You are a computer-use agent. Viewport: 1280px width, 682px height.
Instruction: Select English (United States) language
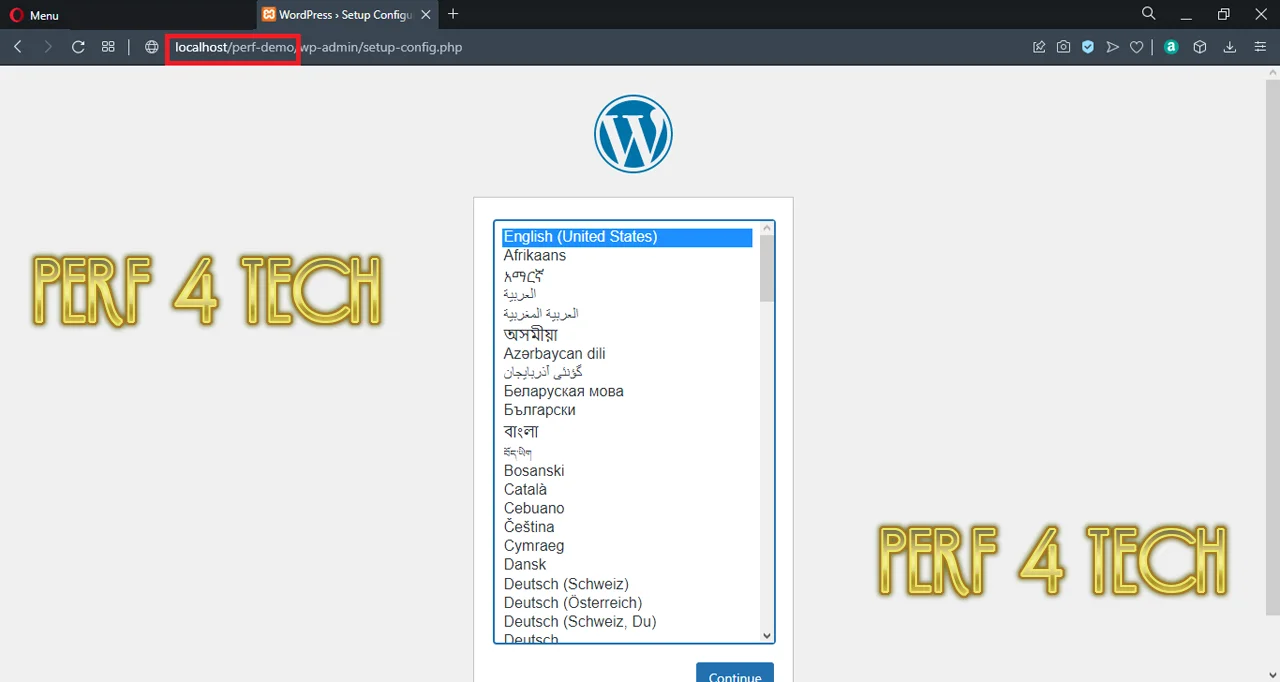point(627,237)
